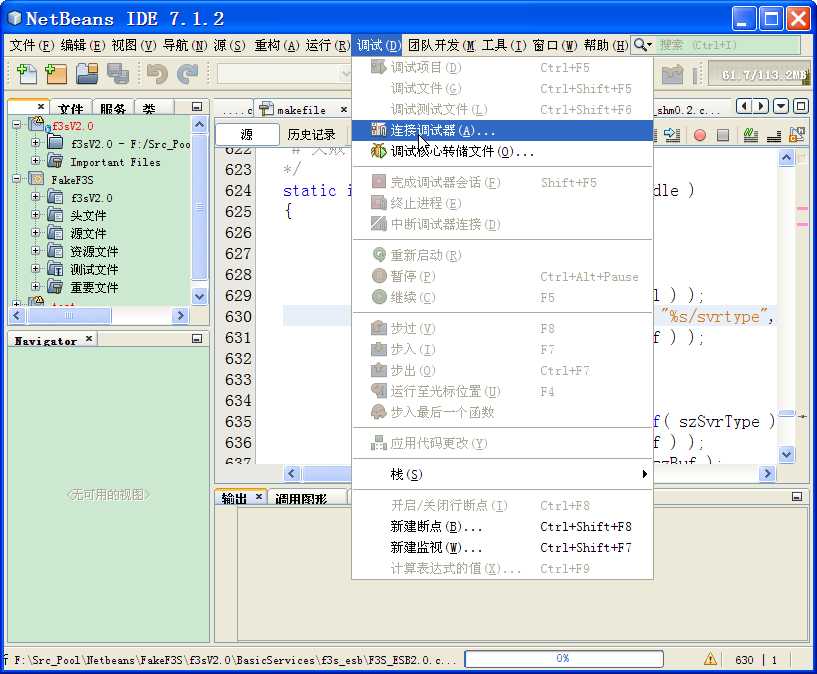The width and height of the screenshot is (817, 674).
Task: Click the Open Project toolbar icon
Action: (x=87, y=74)
